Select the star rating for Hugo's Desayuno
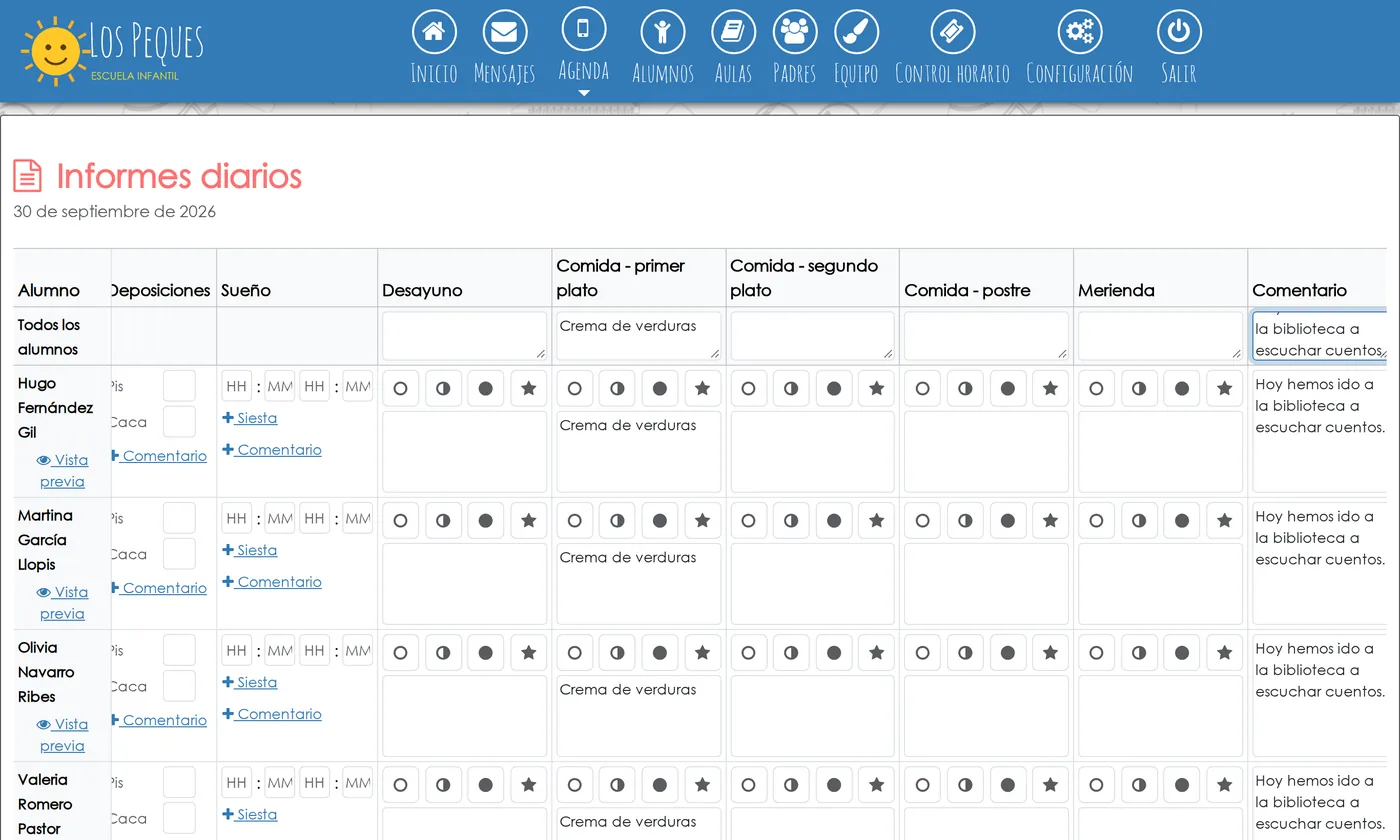1400x840 pixels. coord(529,388)
